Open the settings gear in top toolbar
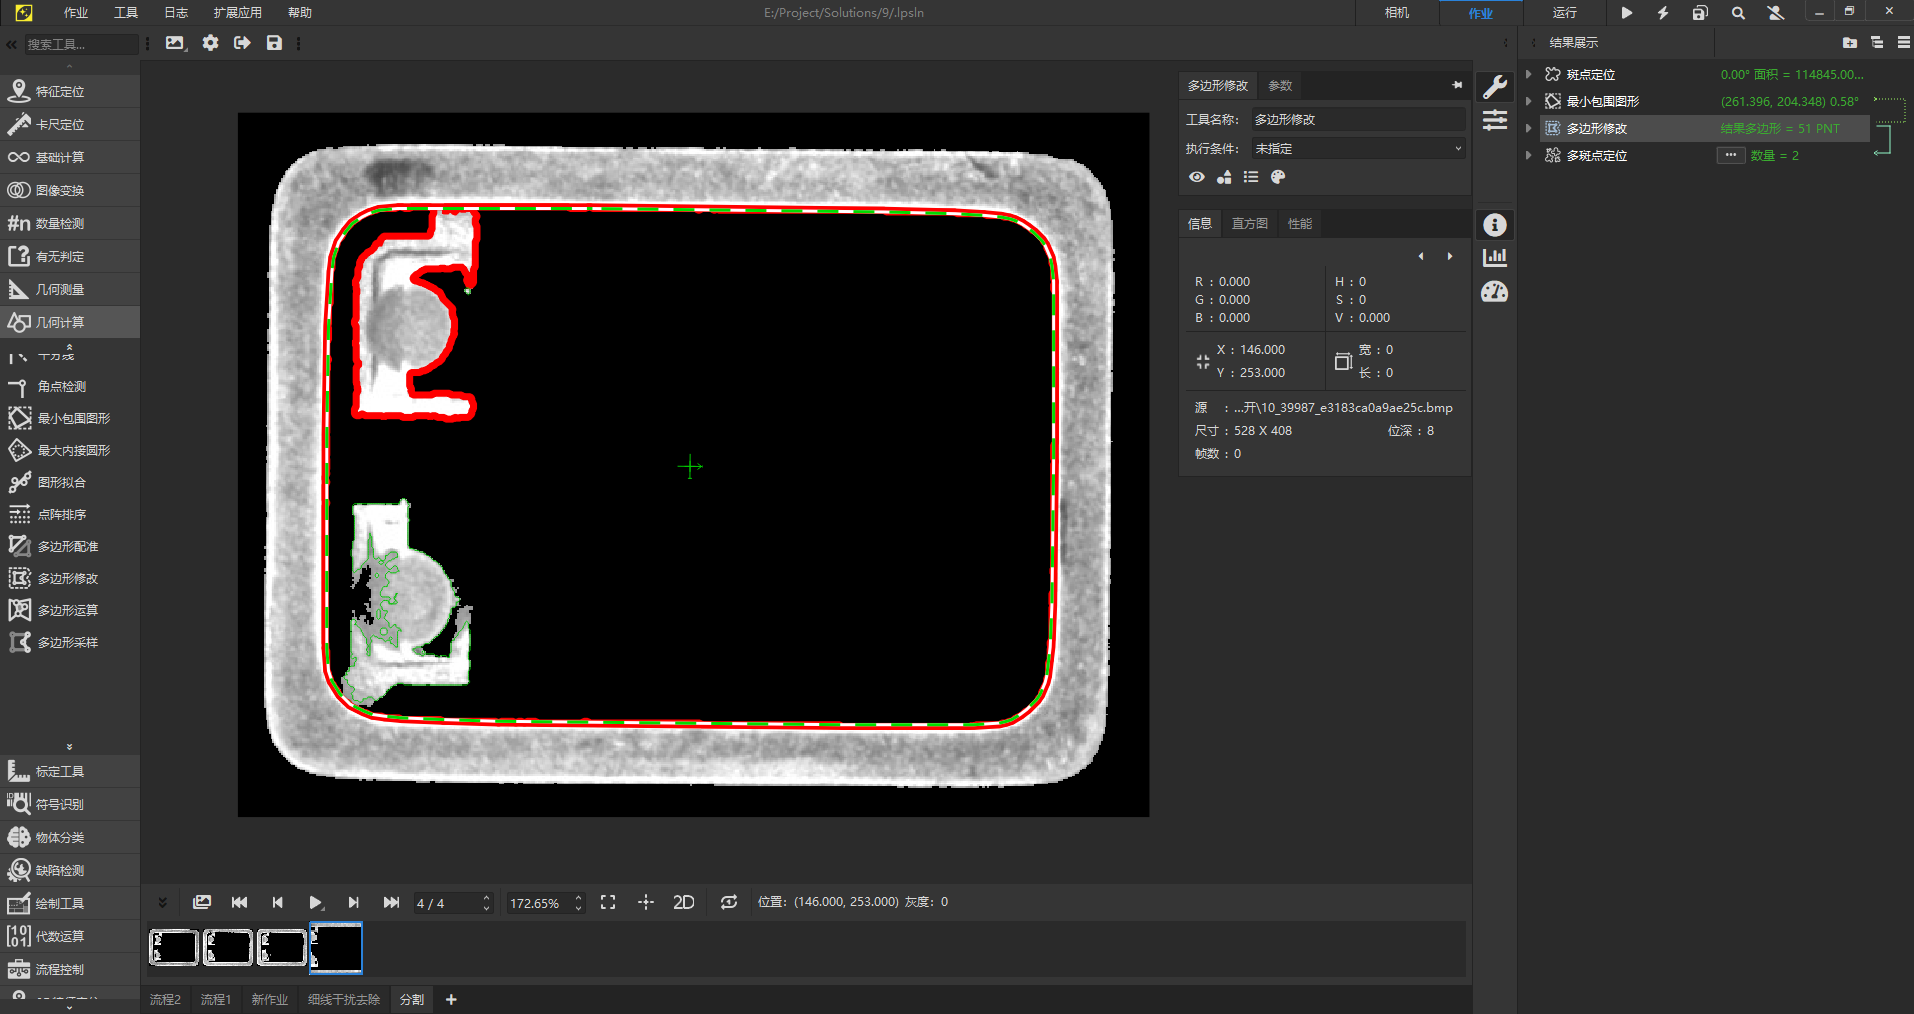This screenshot has width=1914, height=1014. click(x=210, y=43)
